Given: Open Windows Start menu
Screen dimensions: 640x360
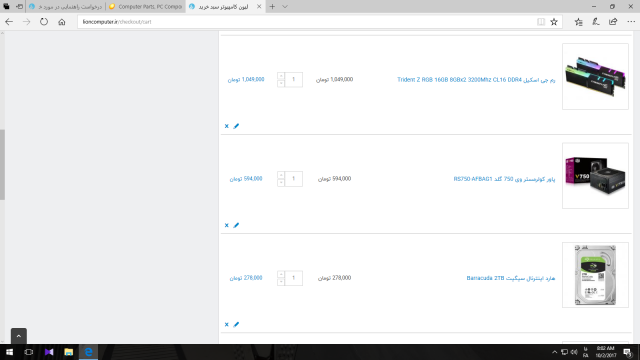Looking at the screenshot, I should (9, 352).
